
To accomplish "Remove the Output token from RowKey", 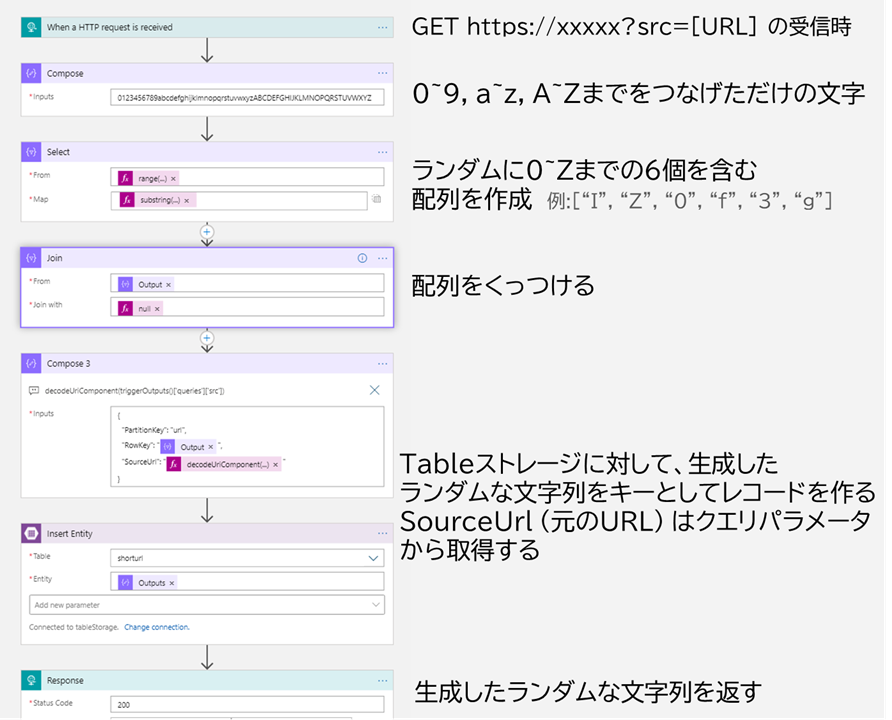I will 210,447.
